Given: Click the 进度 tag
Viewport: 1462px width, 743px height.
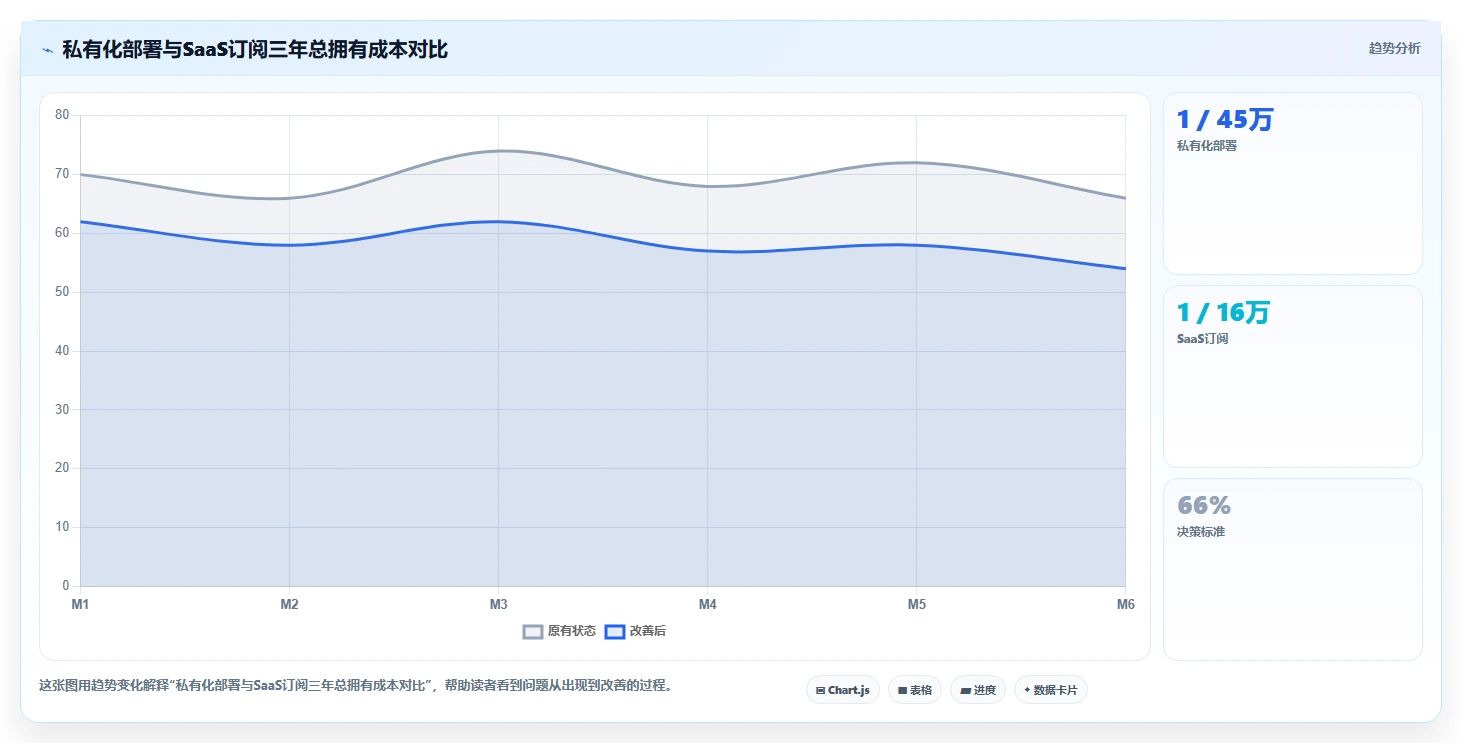Looking at the screenshot, I should (x=978, y=690).
